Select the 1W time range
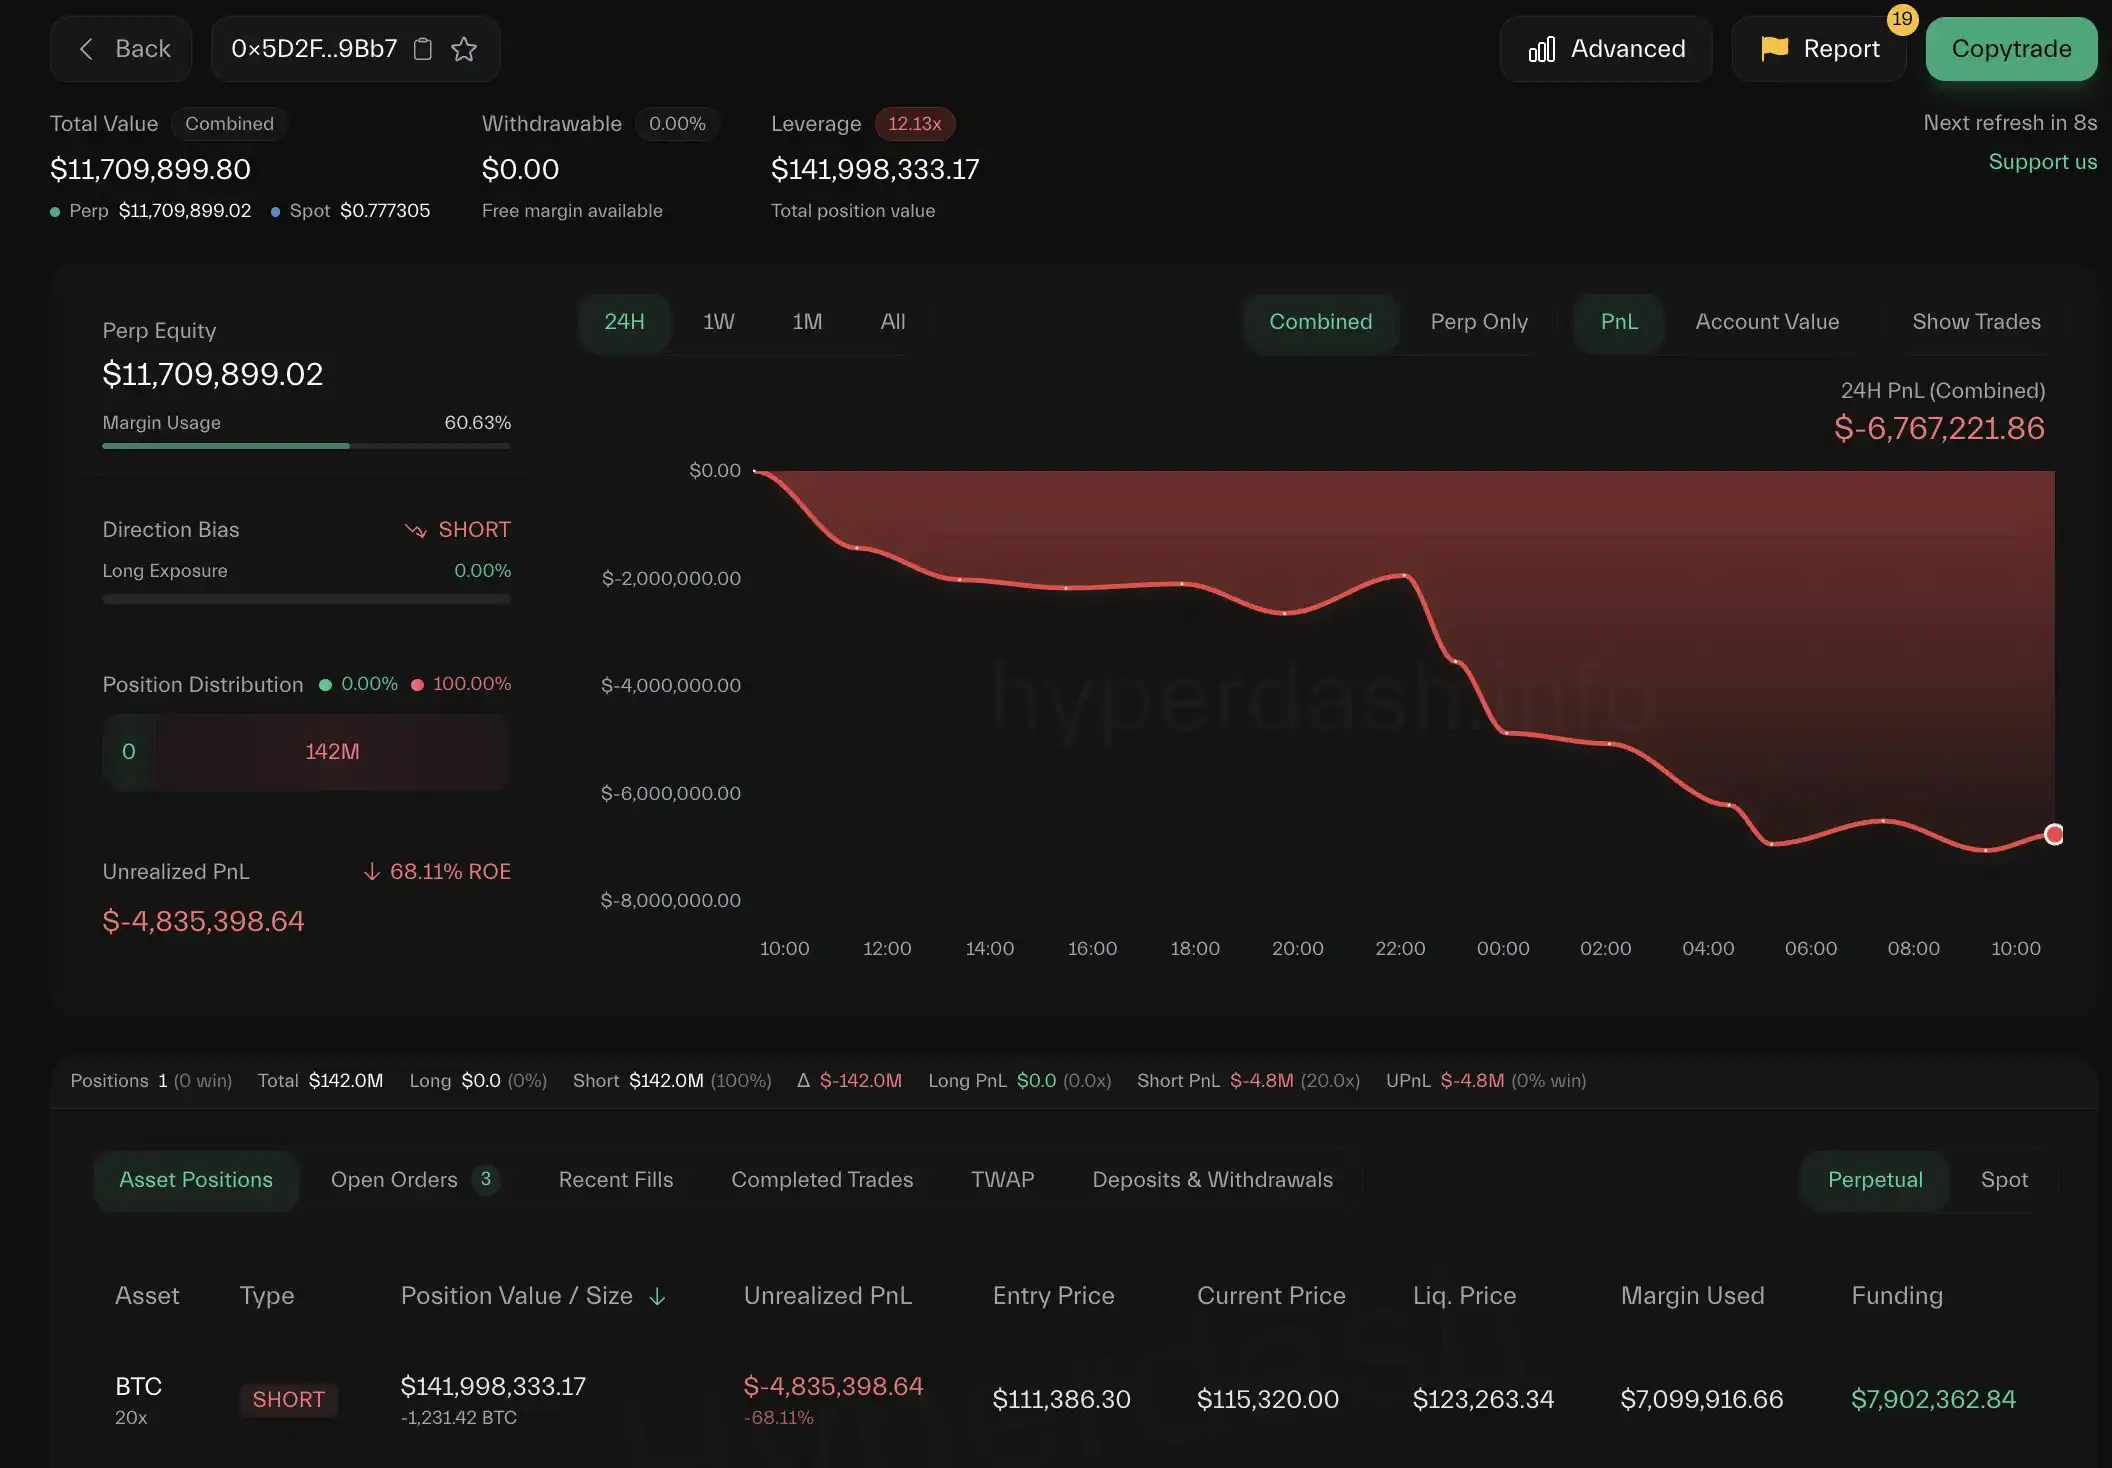Screen dimensions: 2112x1468 tap(718, 322)
